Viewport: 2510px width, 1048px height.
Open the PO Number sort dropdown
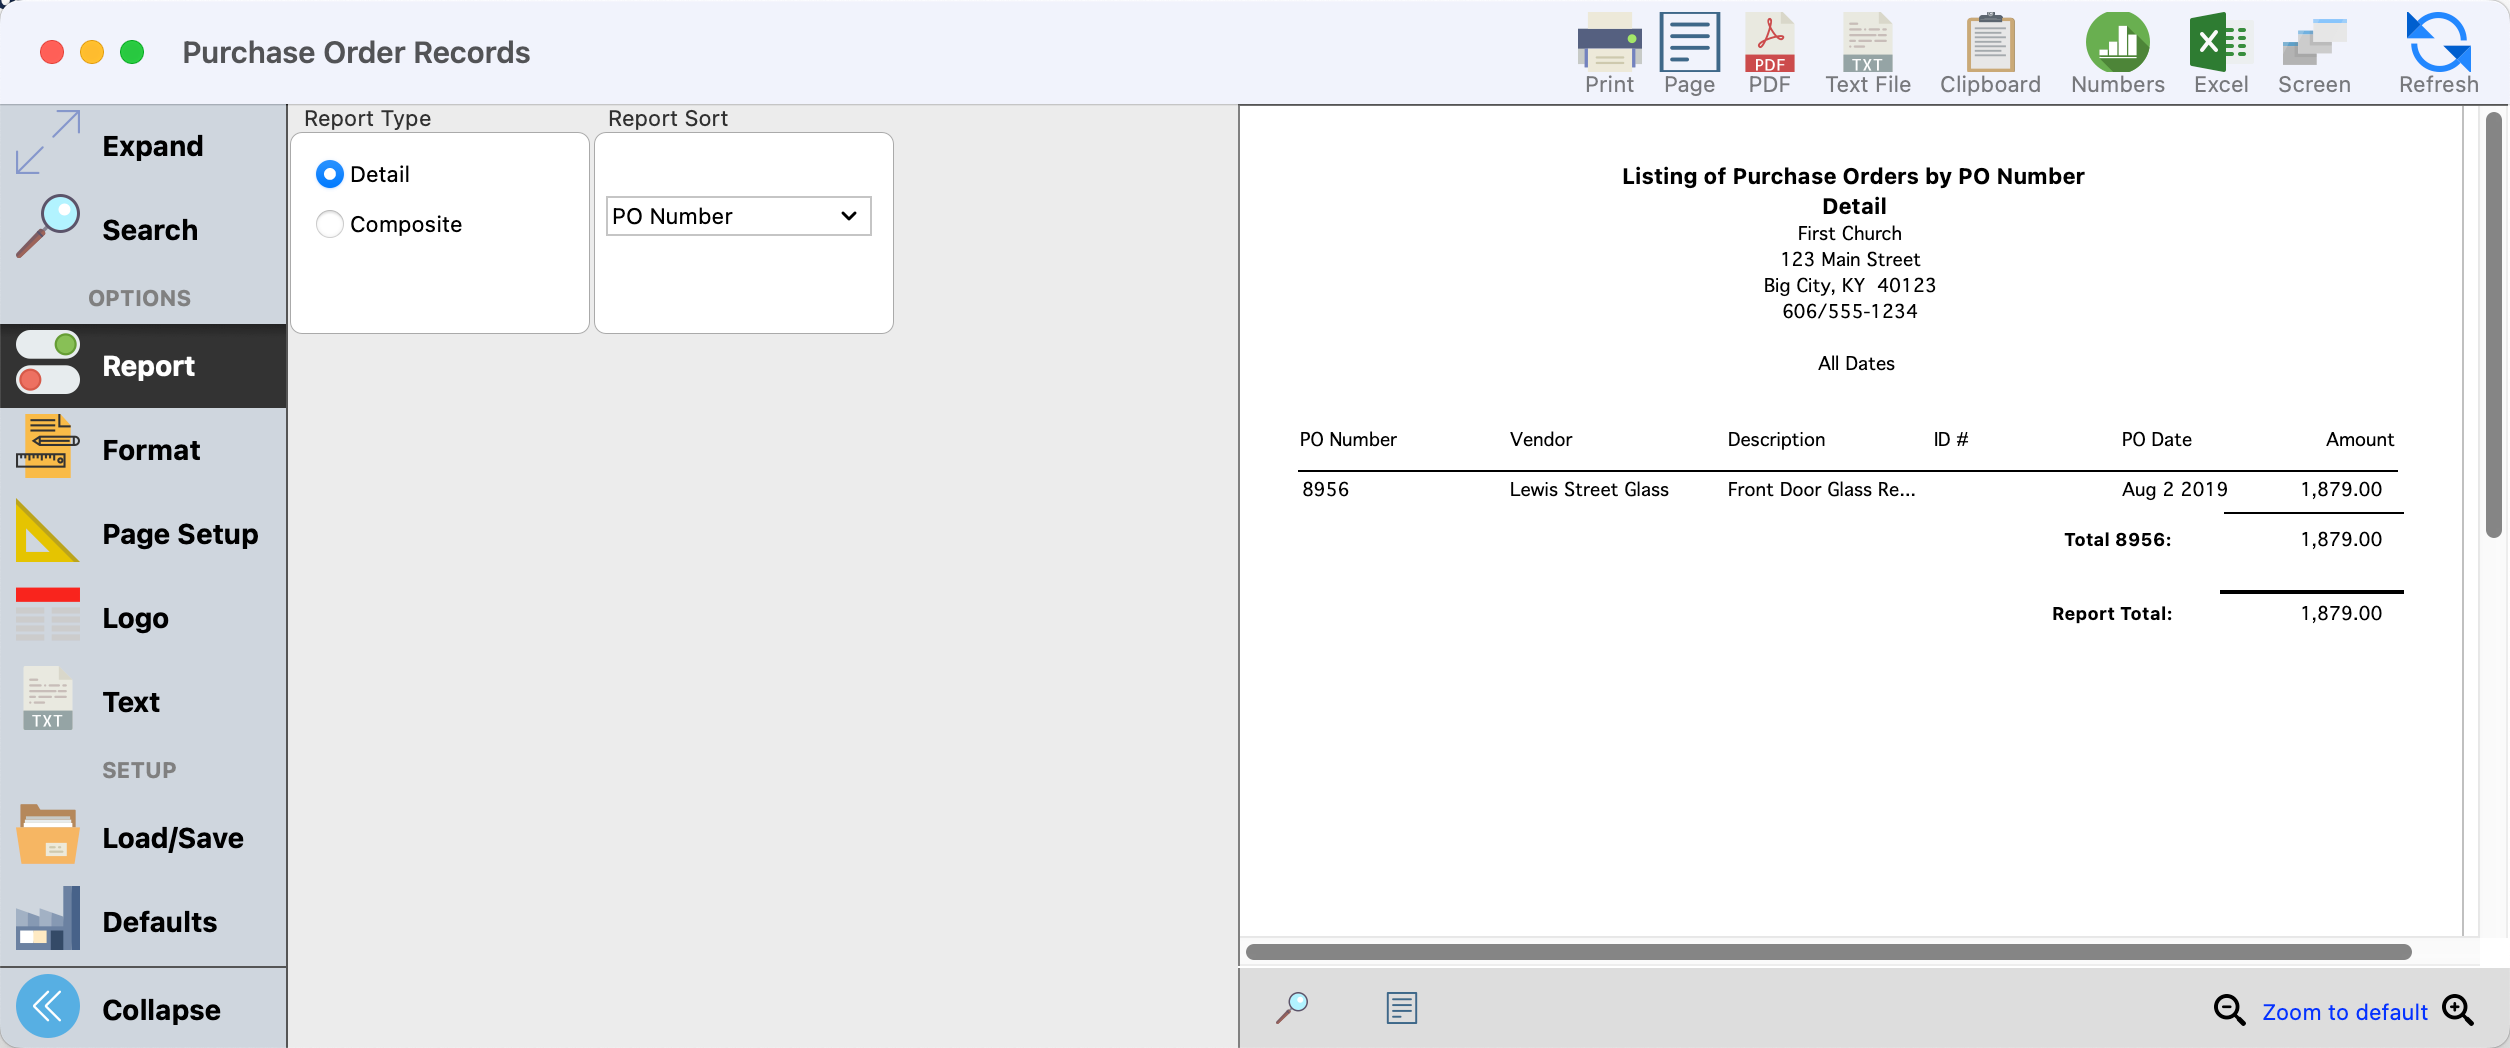click(x=738, y=217)
